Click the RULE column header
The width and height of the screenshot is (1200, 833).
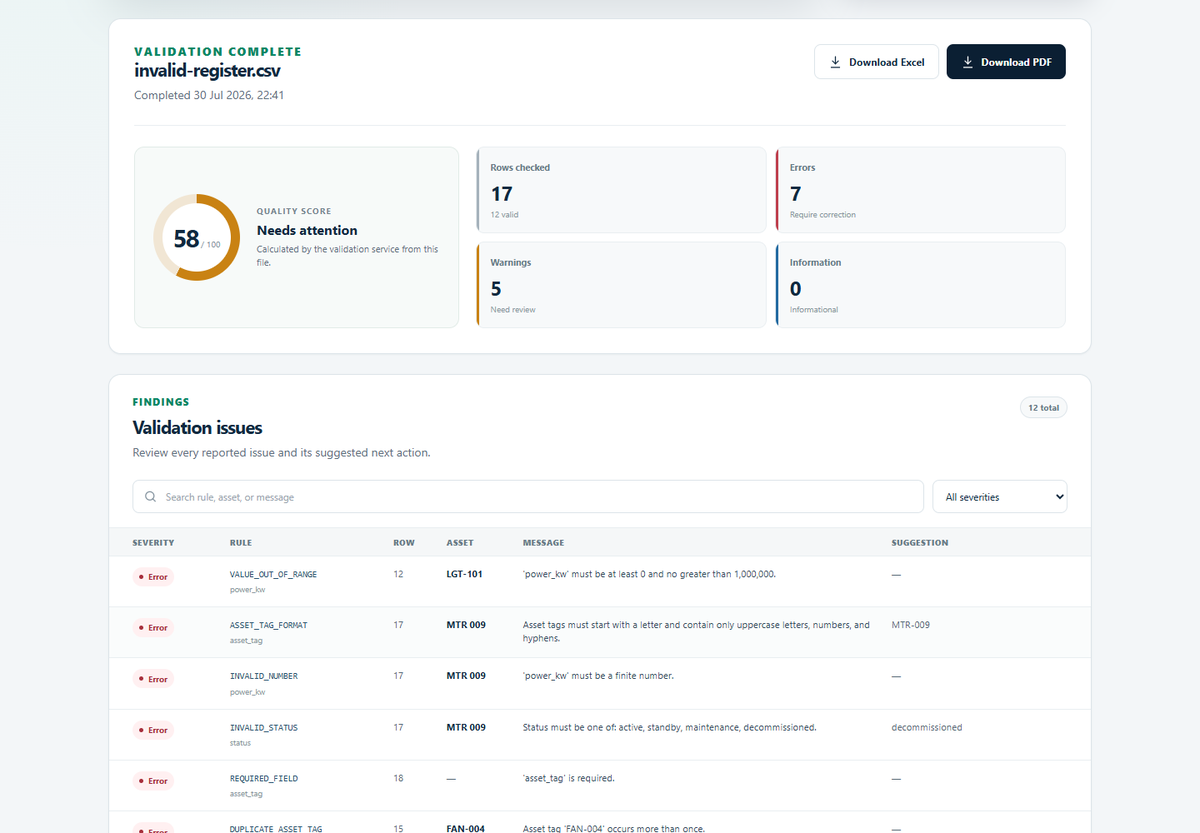(241, 543)
